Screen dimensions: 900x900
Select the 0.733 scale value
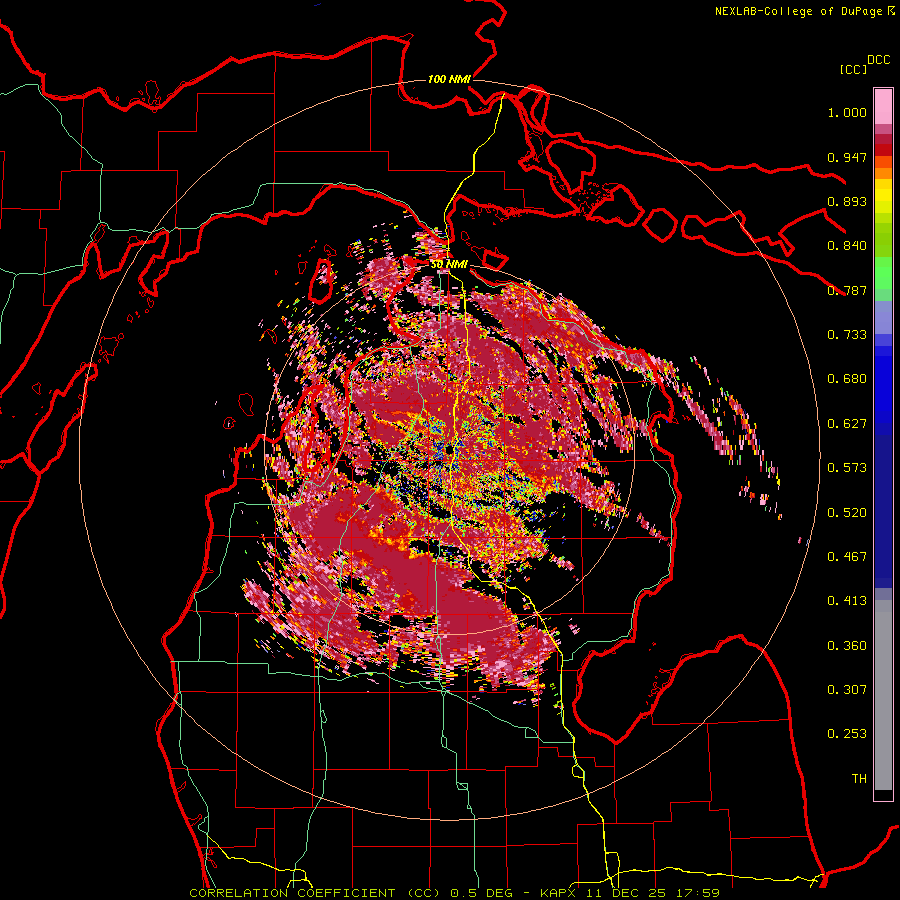[x=847, y=335]
